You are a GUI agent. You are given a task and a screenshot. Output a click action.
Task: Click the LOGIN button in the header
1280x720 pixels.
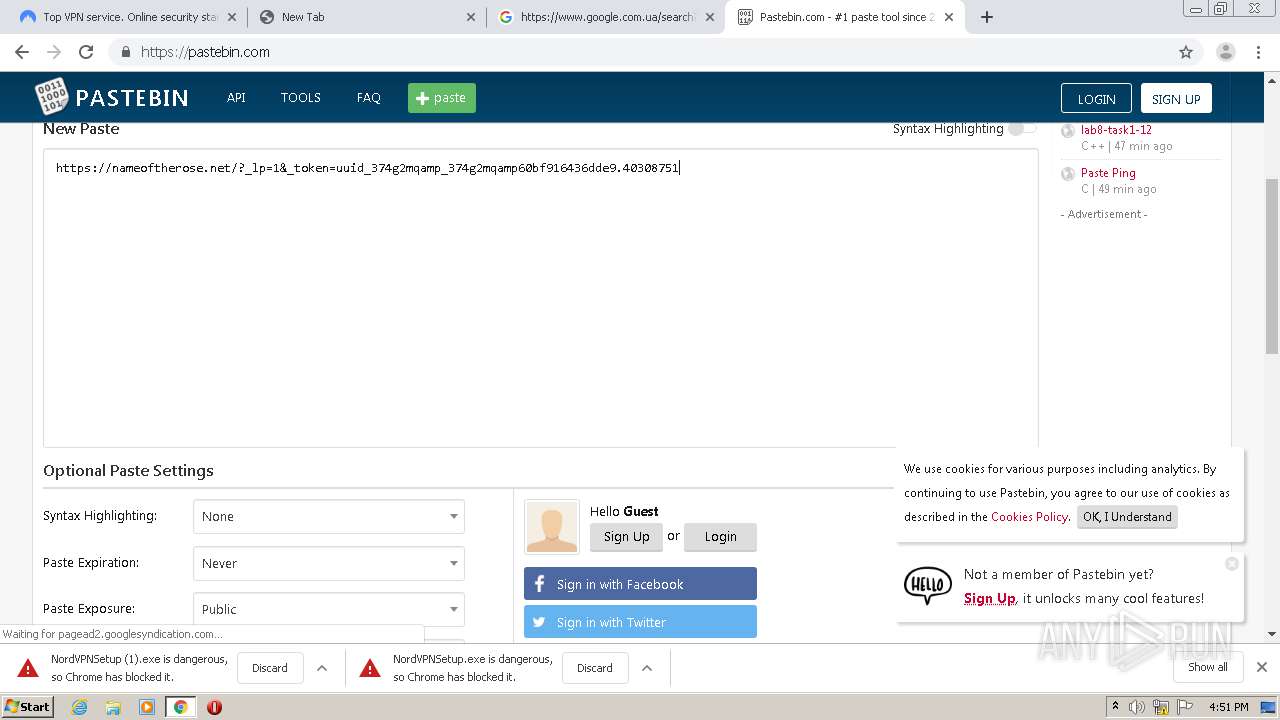pos(1096,98)
